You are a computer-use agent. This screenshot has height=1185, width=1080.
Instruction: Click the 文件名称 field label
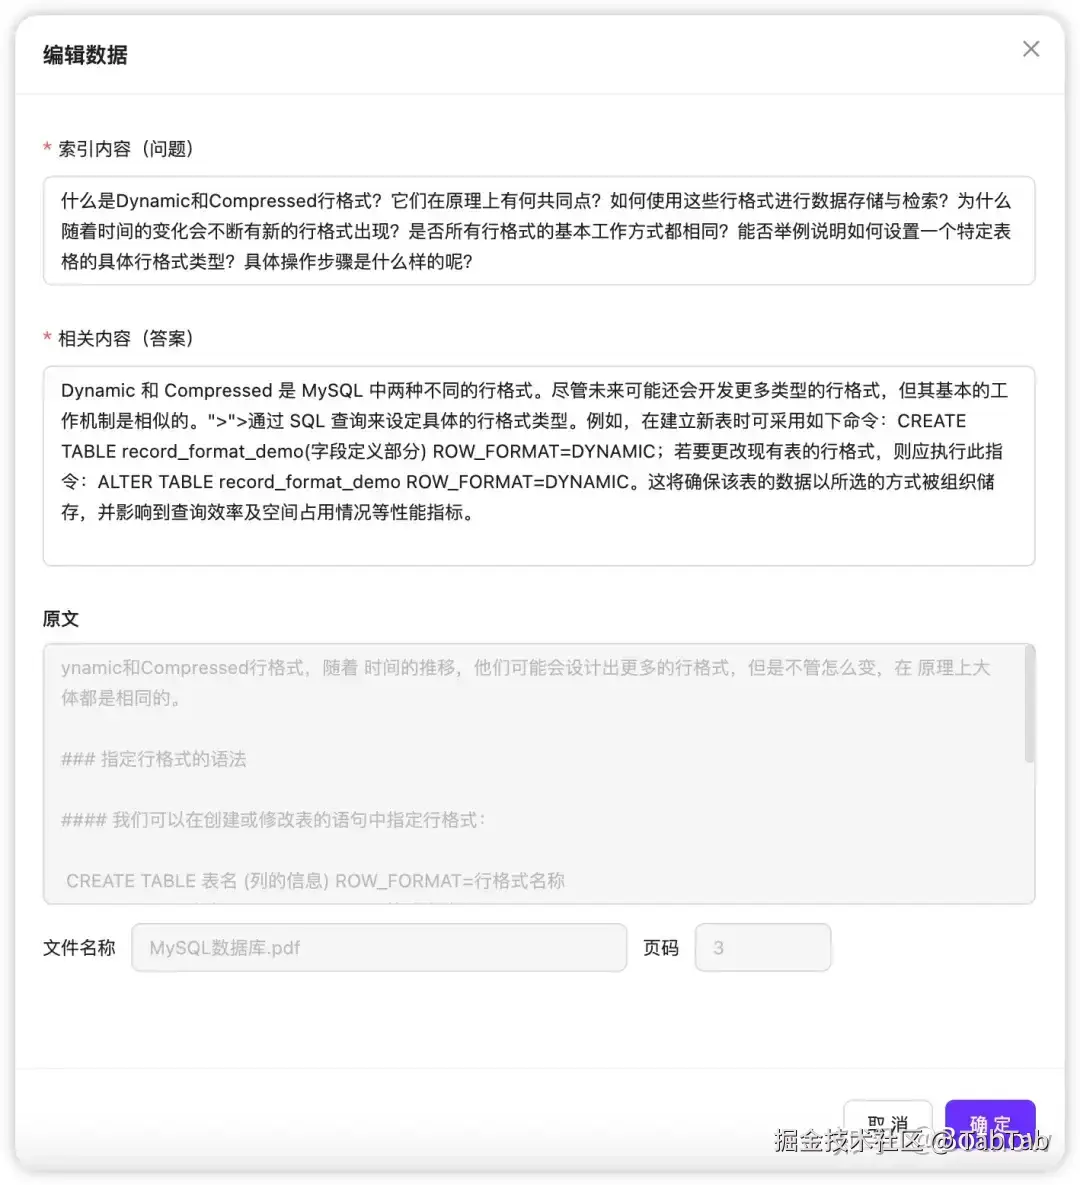click(79, 948)
